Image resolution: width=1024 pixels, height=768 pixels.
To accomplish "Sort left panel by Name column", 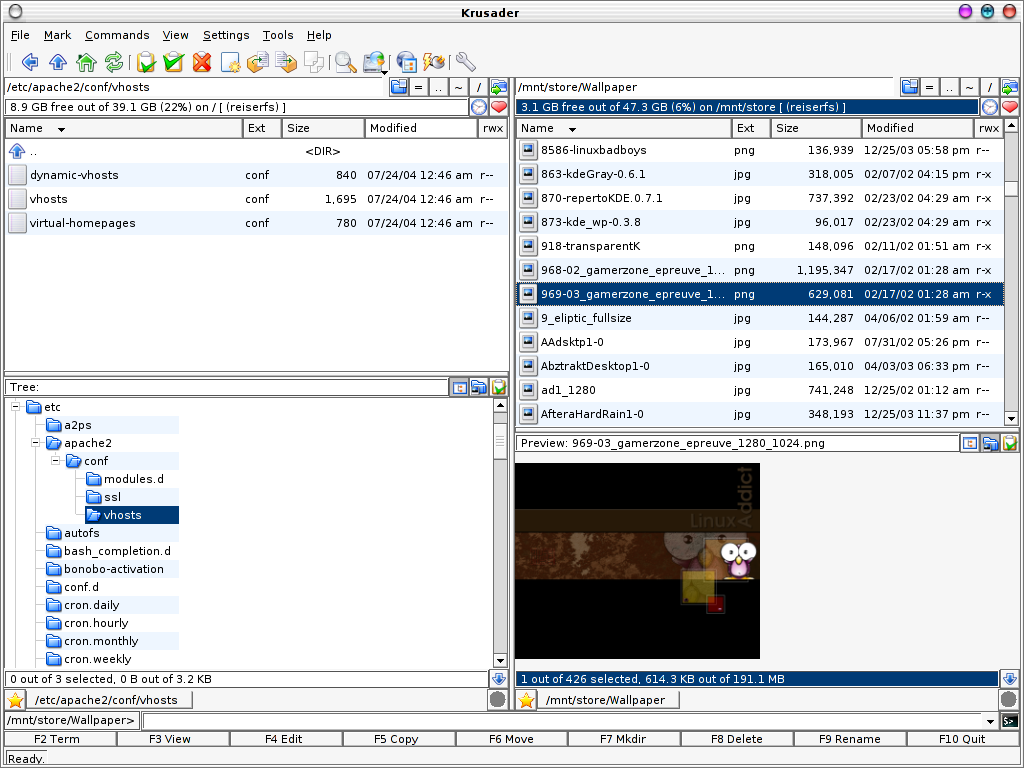I will [x=124, y=128].
